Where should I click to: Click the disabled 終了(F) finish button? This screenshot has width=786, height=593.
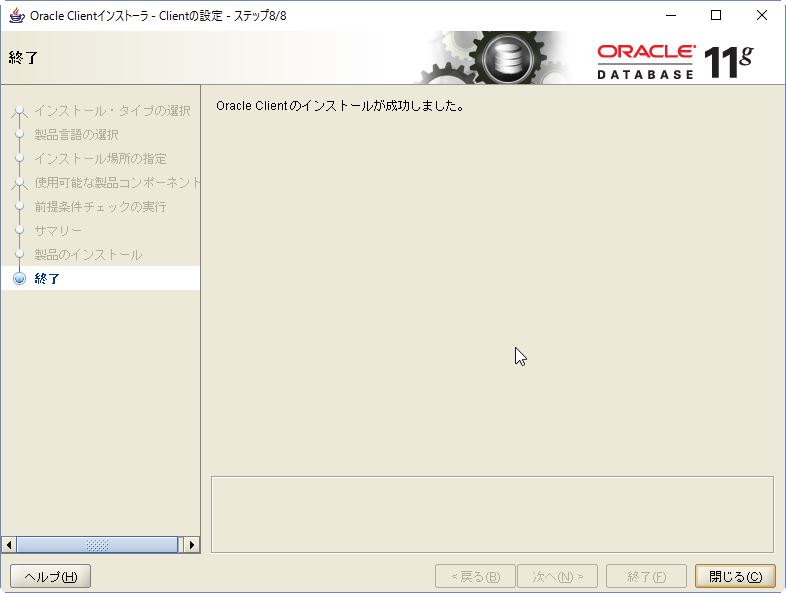[x=646, y=576]
